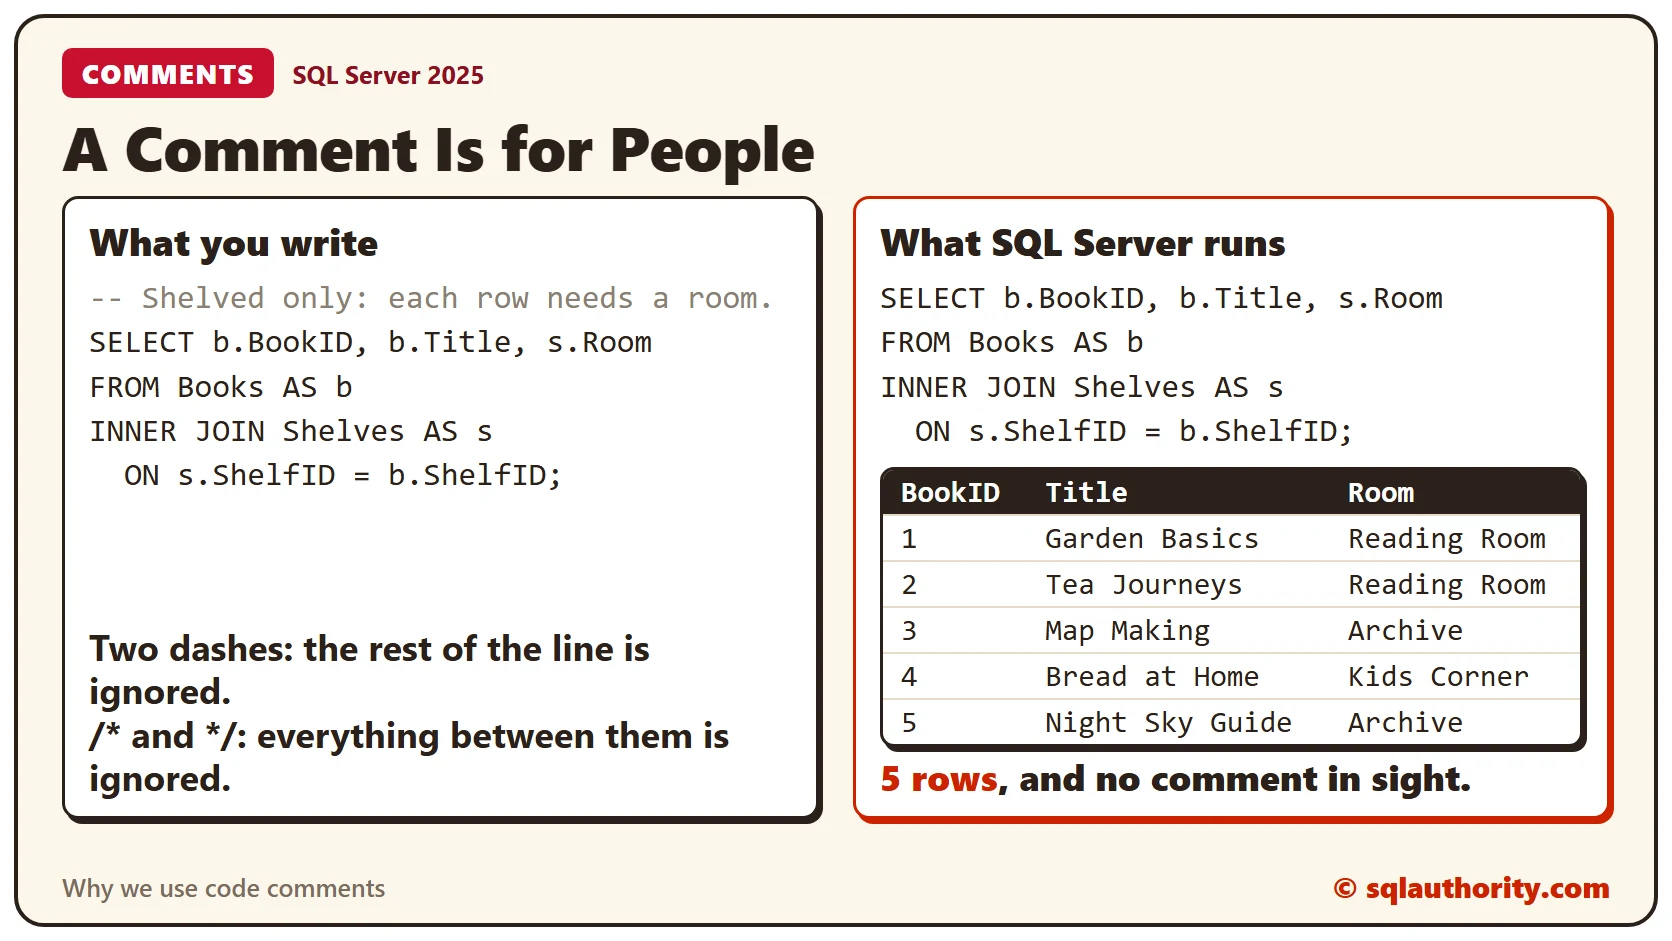Click the 'Why we use code comments' footer
Screen dimensions: 1672x941
pyautogui.click(x=224, y=888)
